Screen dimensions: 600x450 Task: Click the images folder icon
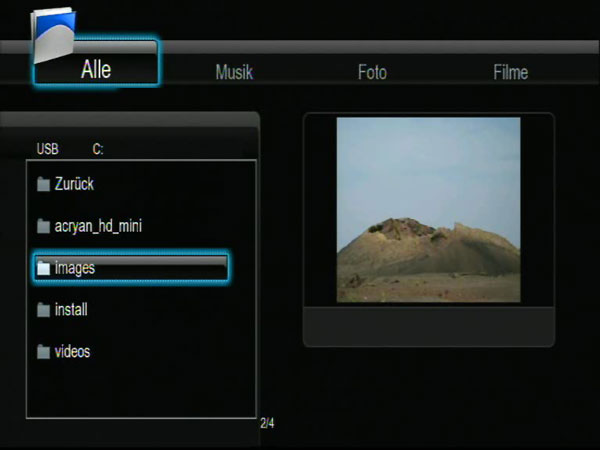pyautogui.click(x=44, y=268)
